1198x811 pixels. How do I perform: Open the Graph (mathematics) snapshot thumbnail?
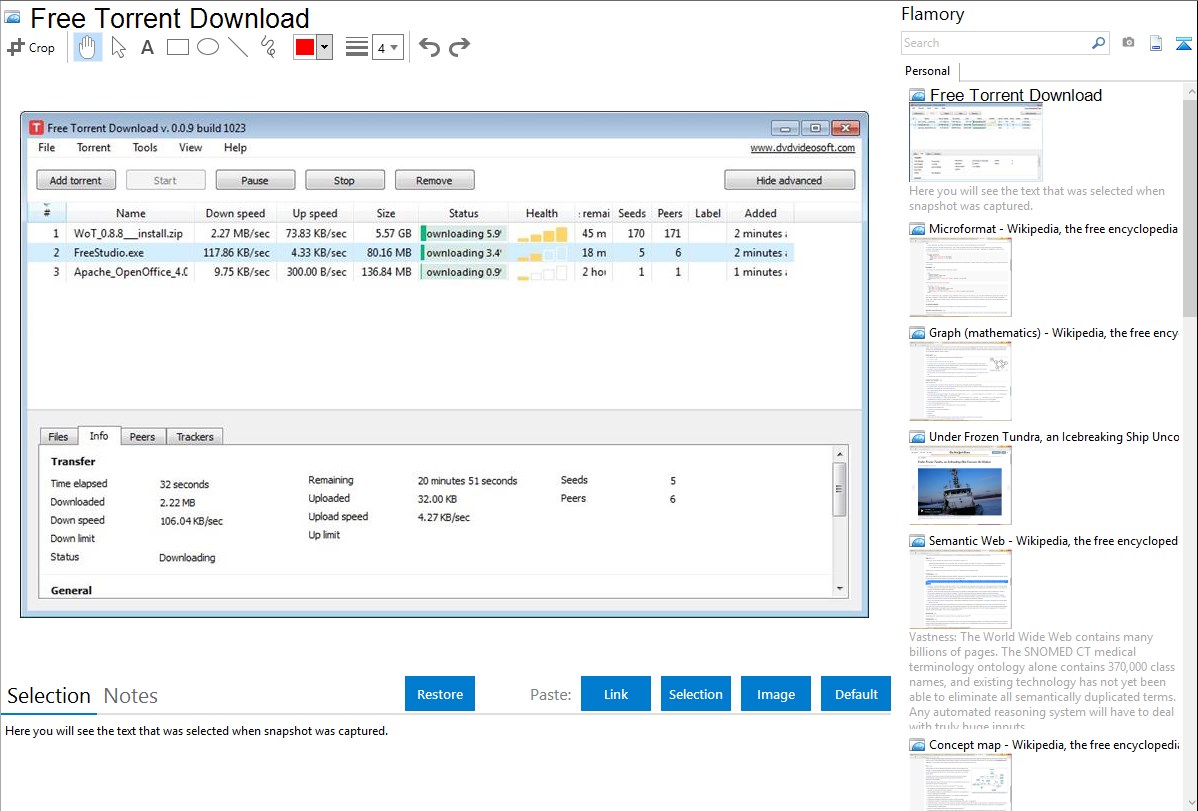[x=960, y=381]
